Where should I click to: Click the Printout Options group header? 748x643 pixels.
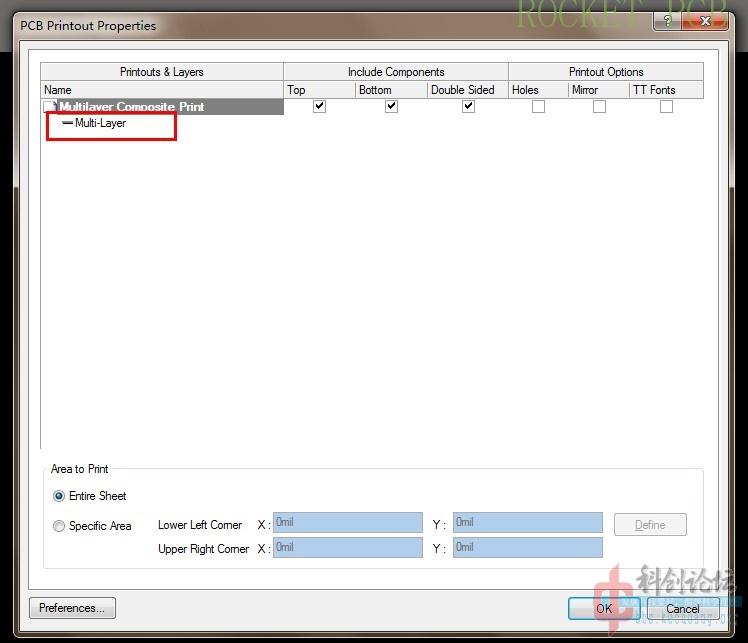point(606,72)
